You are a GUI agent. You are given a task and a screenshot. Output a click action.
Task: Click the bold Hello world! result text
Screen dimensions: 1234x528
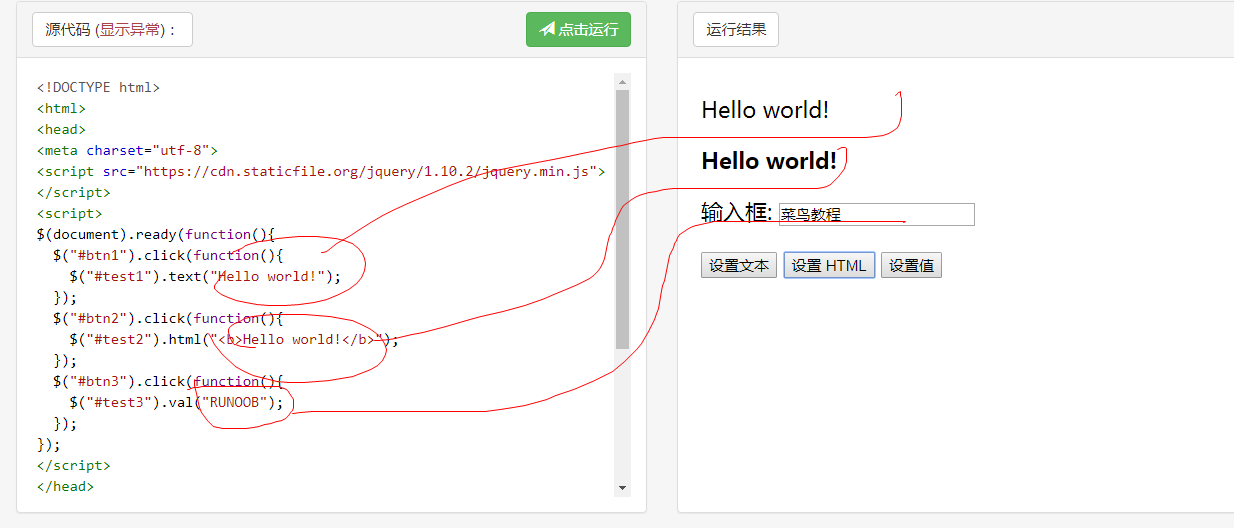(769, 161)
